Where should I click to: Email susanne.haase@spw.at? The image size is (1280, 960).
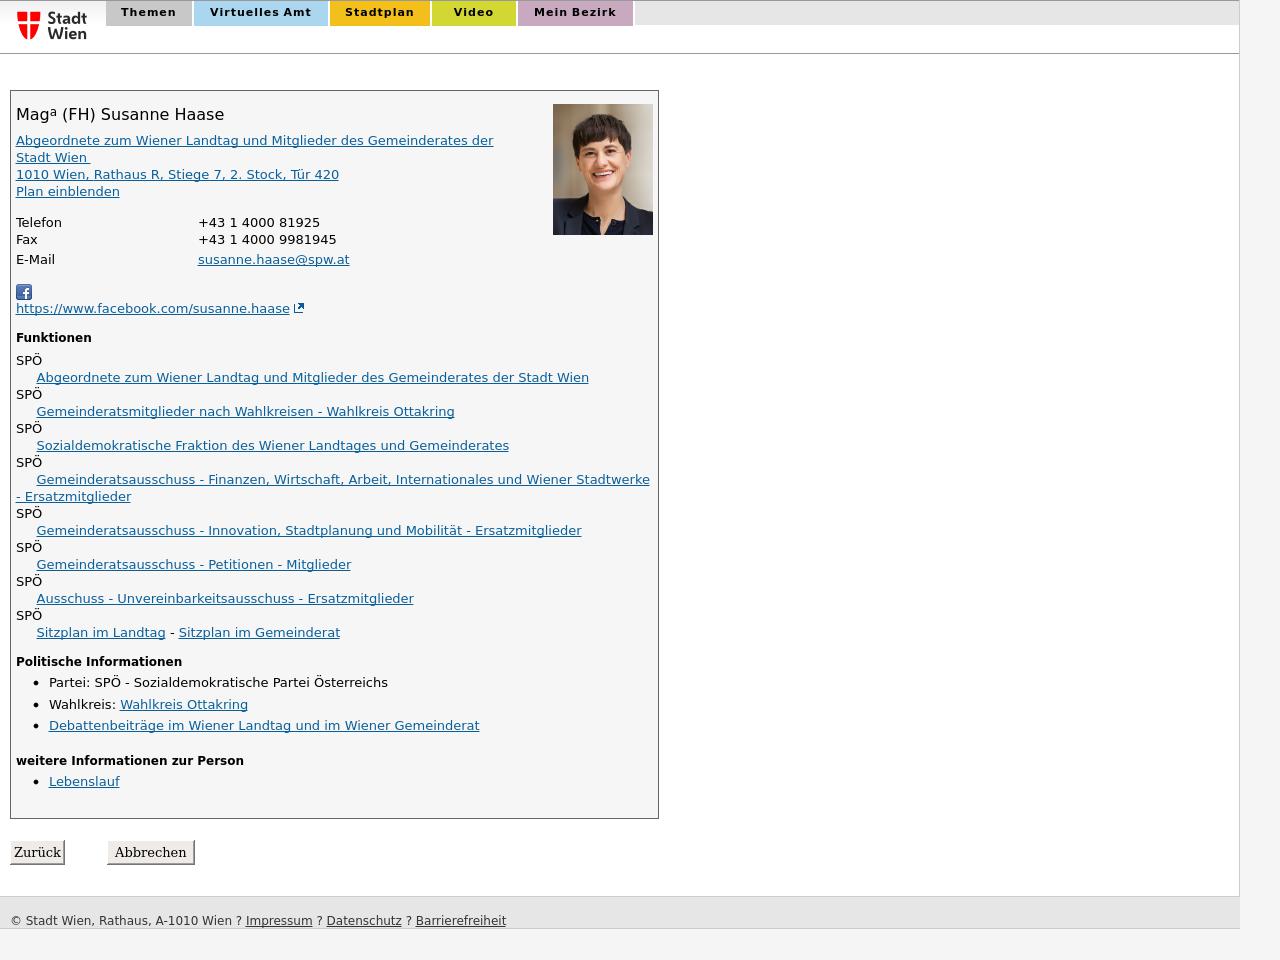coord(273,259)
